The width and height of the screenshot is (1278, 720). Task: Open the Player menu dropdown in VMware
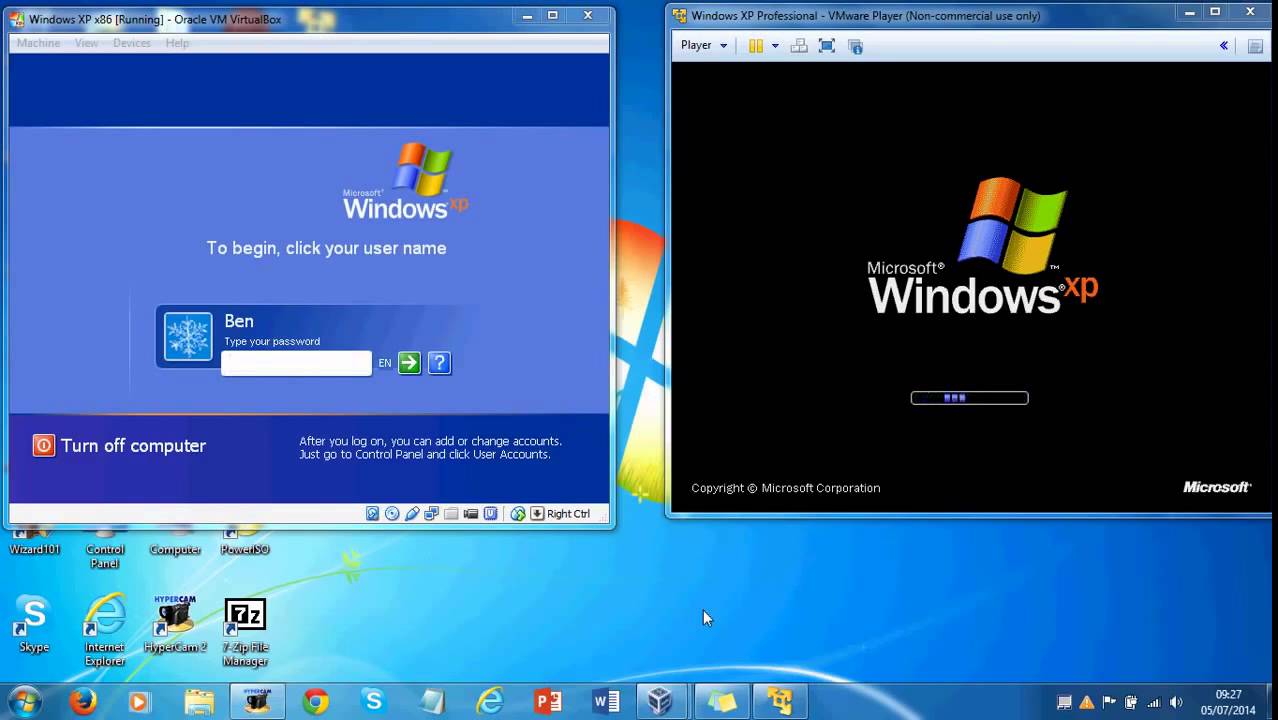click(x=704, y=45)
